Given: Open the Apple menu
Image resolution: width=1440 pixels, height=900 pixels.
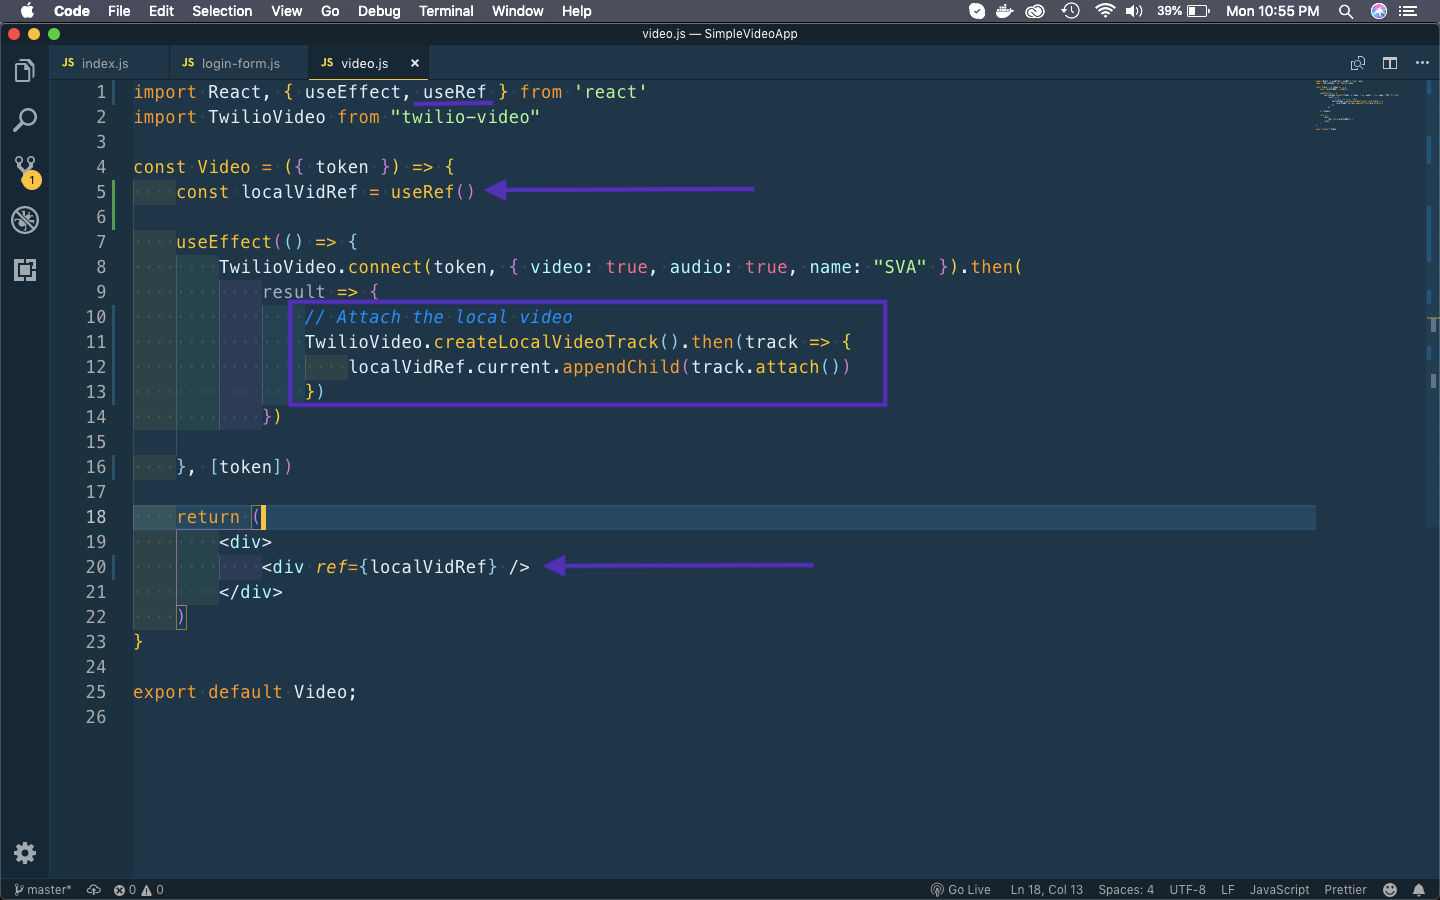Looking at the screenshot, I should [27, 11].
